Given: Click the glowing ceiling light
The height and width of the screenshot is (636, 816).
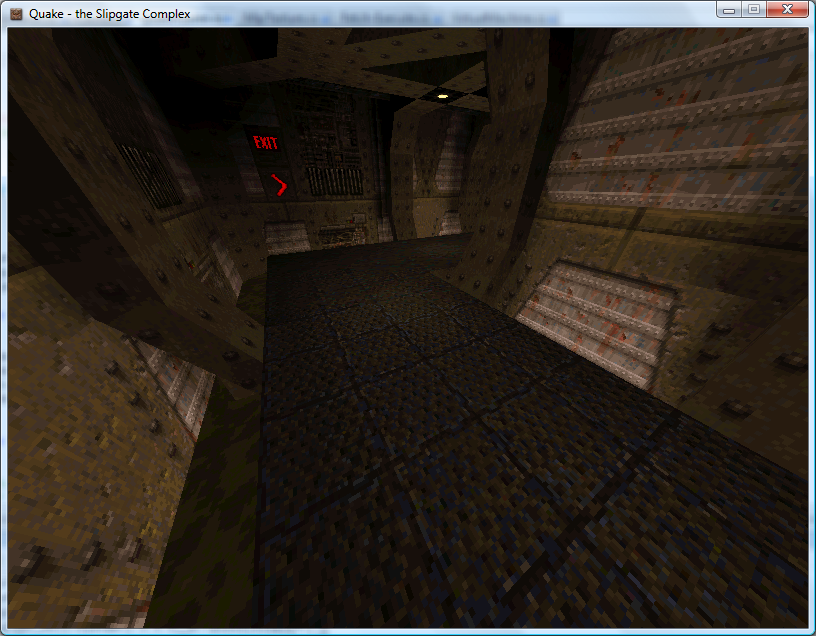Looking at the screenshot, I should pyautogui.click(x=442, y=96).
